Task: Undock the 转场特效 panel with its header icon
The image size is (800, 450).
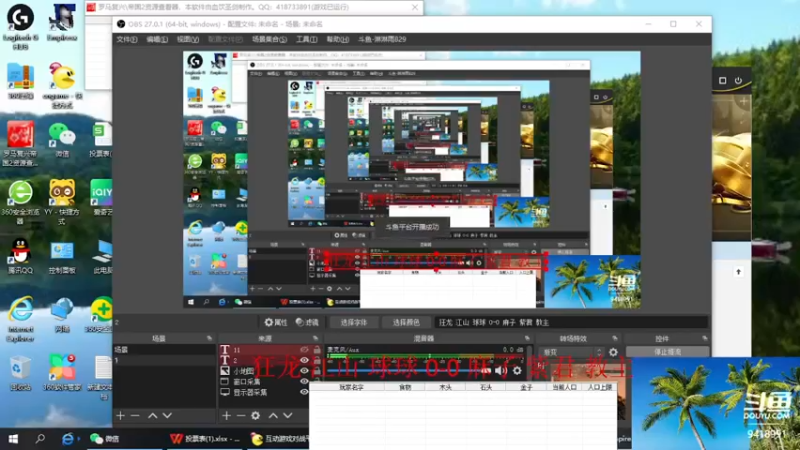Action: 615,338
